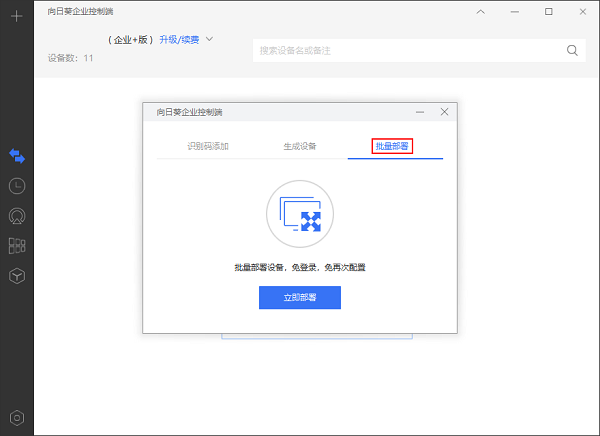Viewport: 600px width, 436px height.
Task: Close the 向日葵企业控制端 dialog
Action: coord(445,112)
